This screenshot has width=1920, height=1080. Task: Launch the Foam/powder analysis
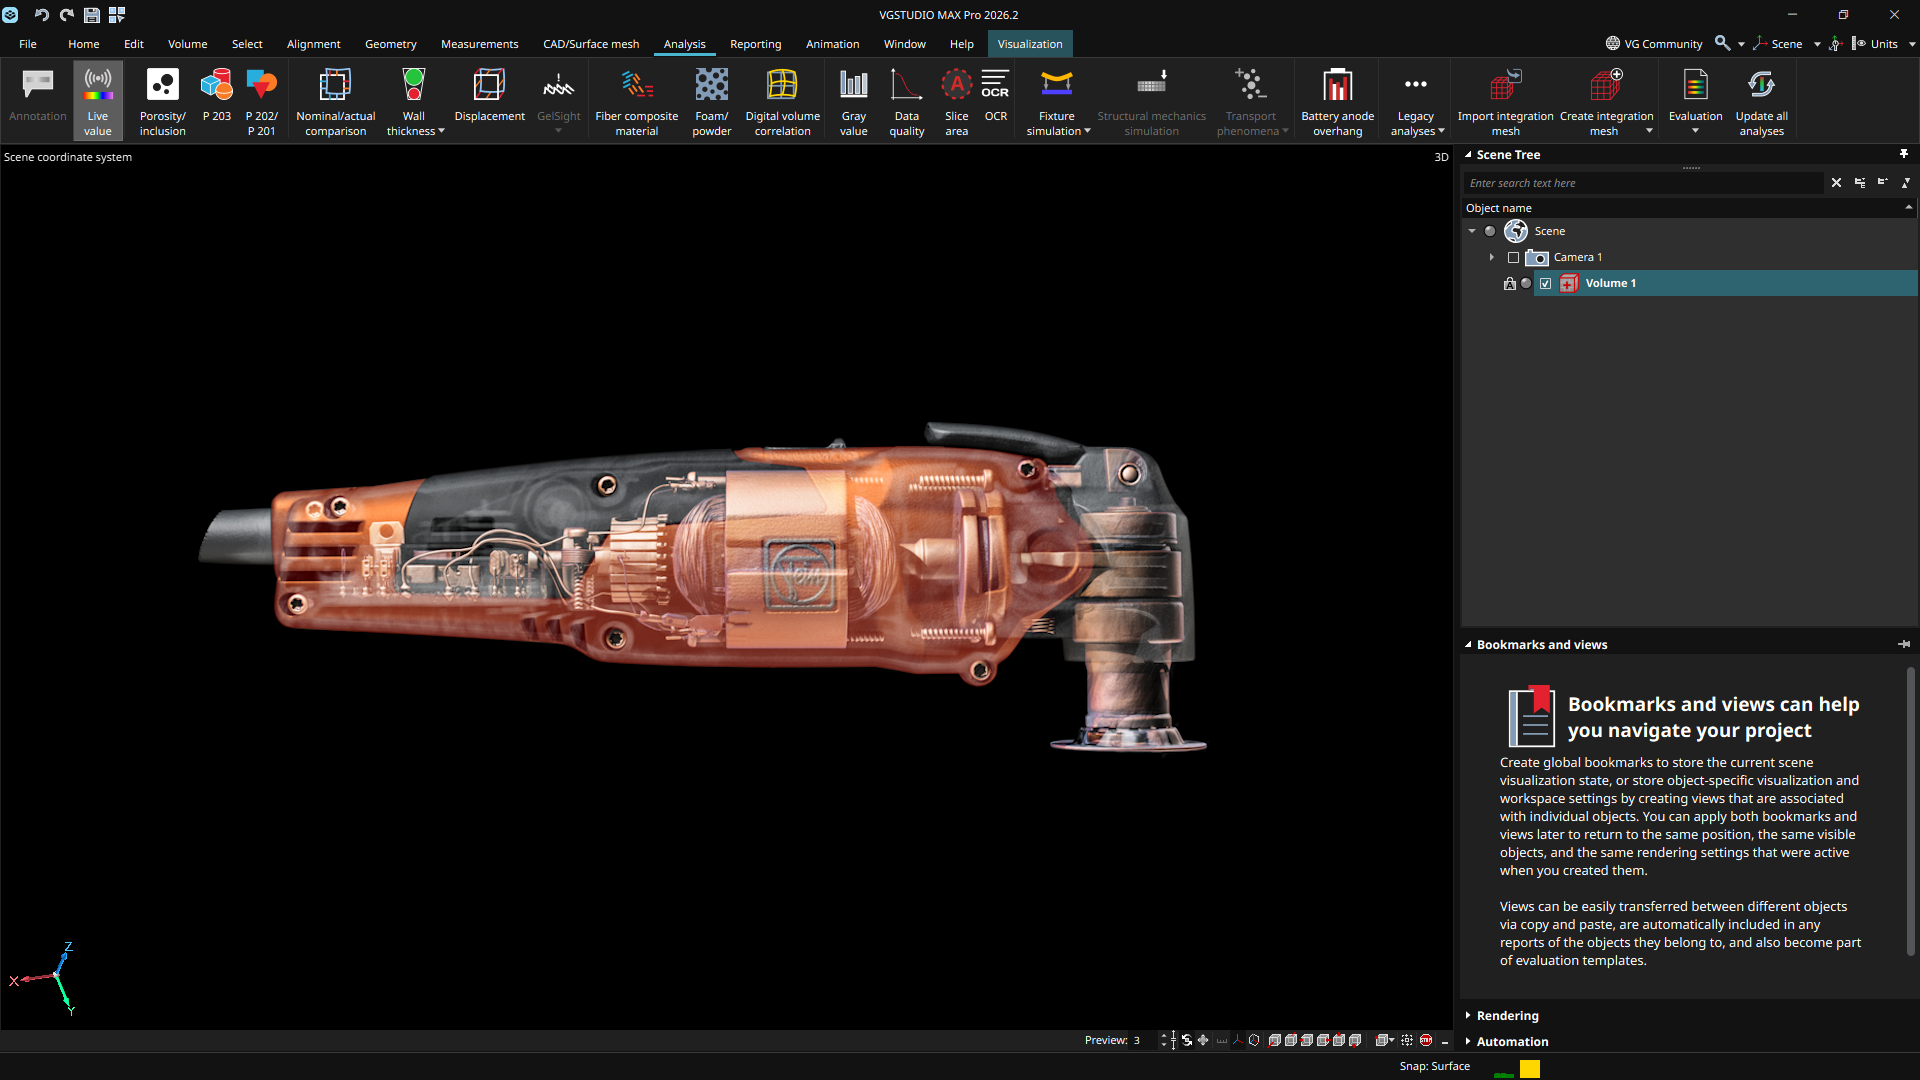pyautogui.click(x=712, y=101)
